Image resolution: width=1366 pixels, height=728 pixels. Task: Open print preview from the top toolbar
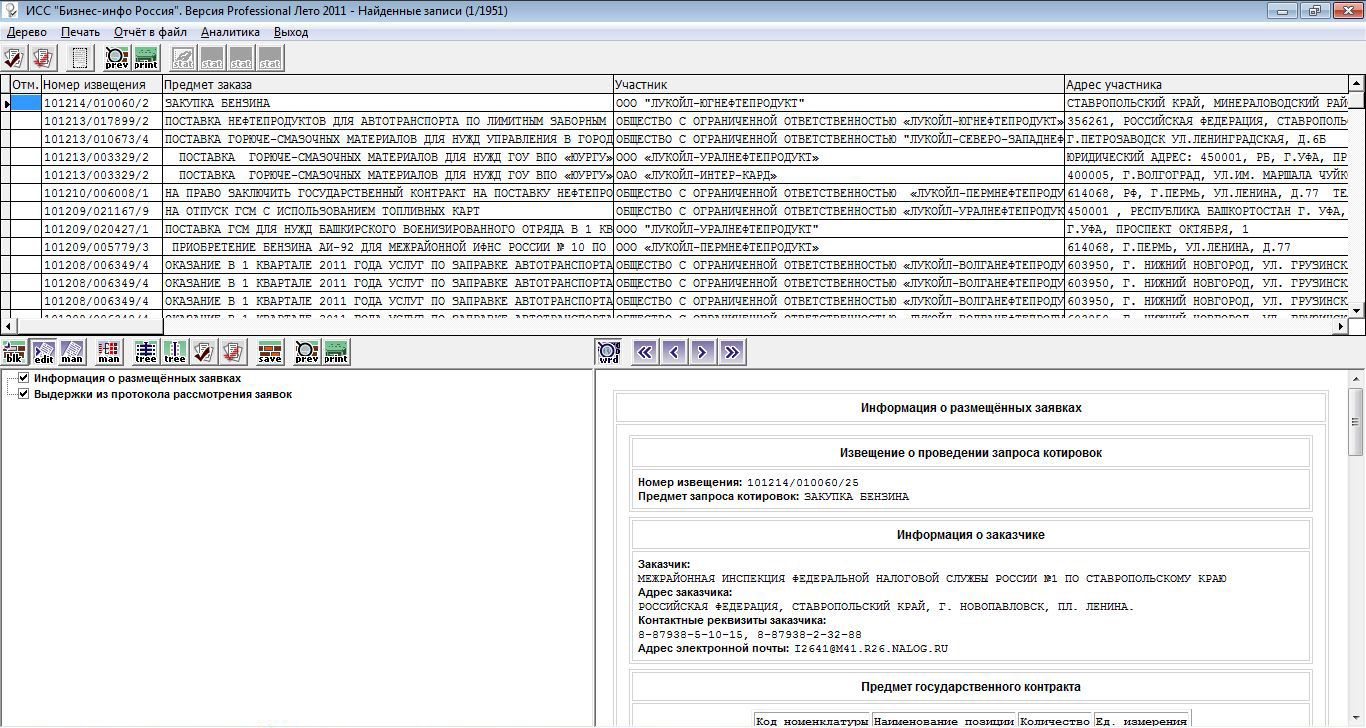117,58
